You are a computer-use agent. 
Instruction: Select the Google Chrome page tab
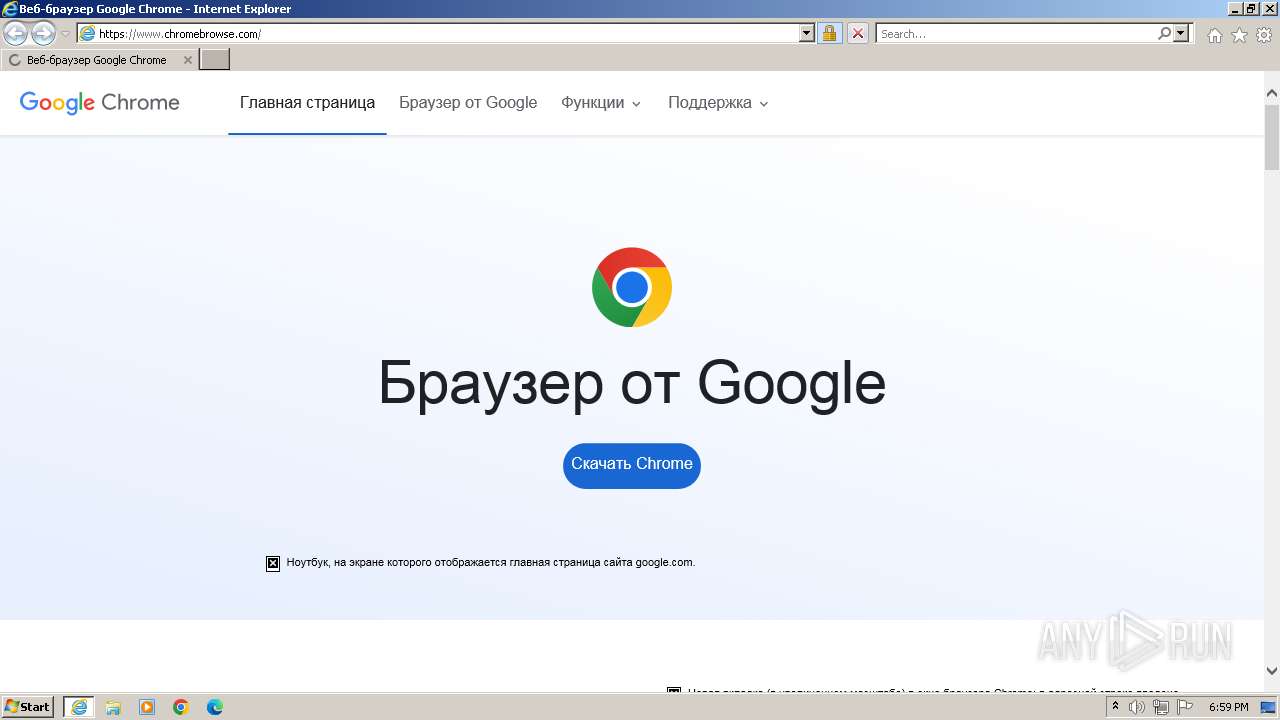(98, 60)
